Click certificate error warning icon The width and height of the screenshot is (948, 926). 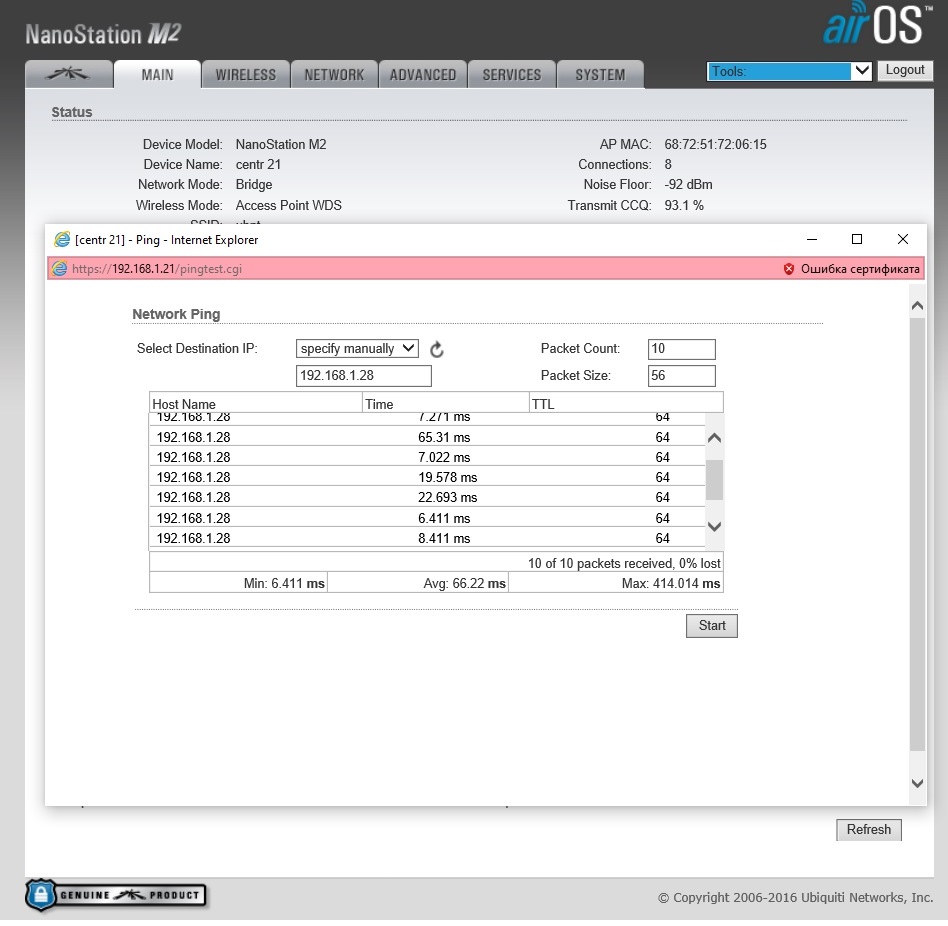click(788, 269)
